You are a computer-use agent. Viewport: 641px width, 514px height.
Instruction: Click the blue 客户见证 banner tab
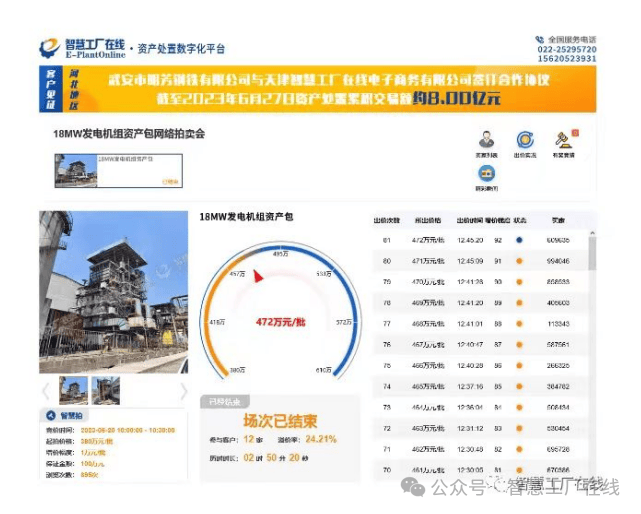point(51,89)
